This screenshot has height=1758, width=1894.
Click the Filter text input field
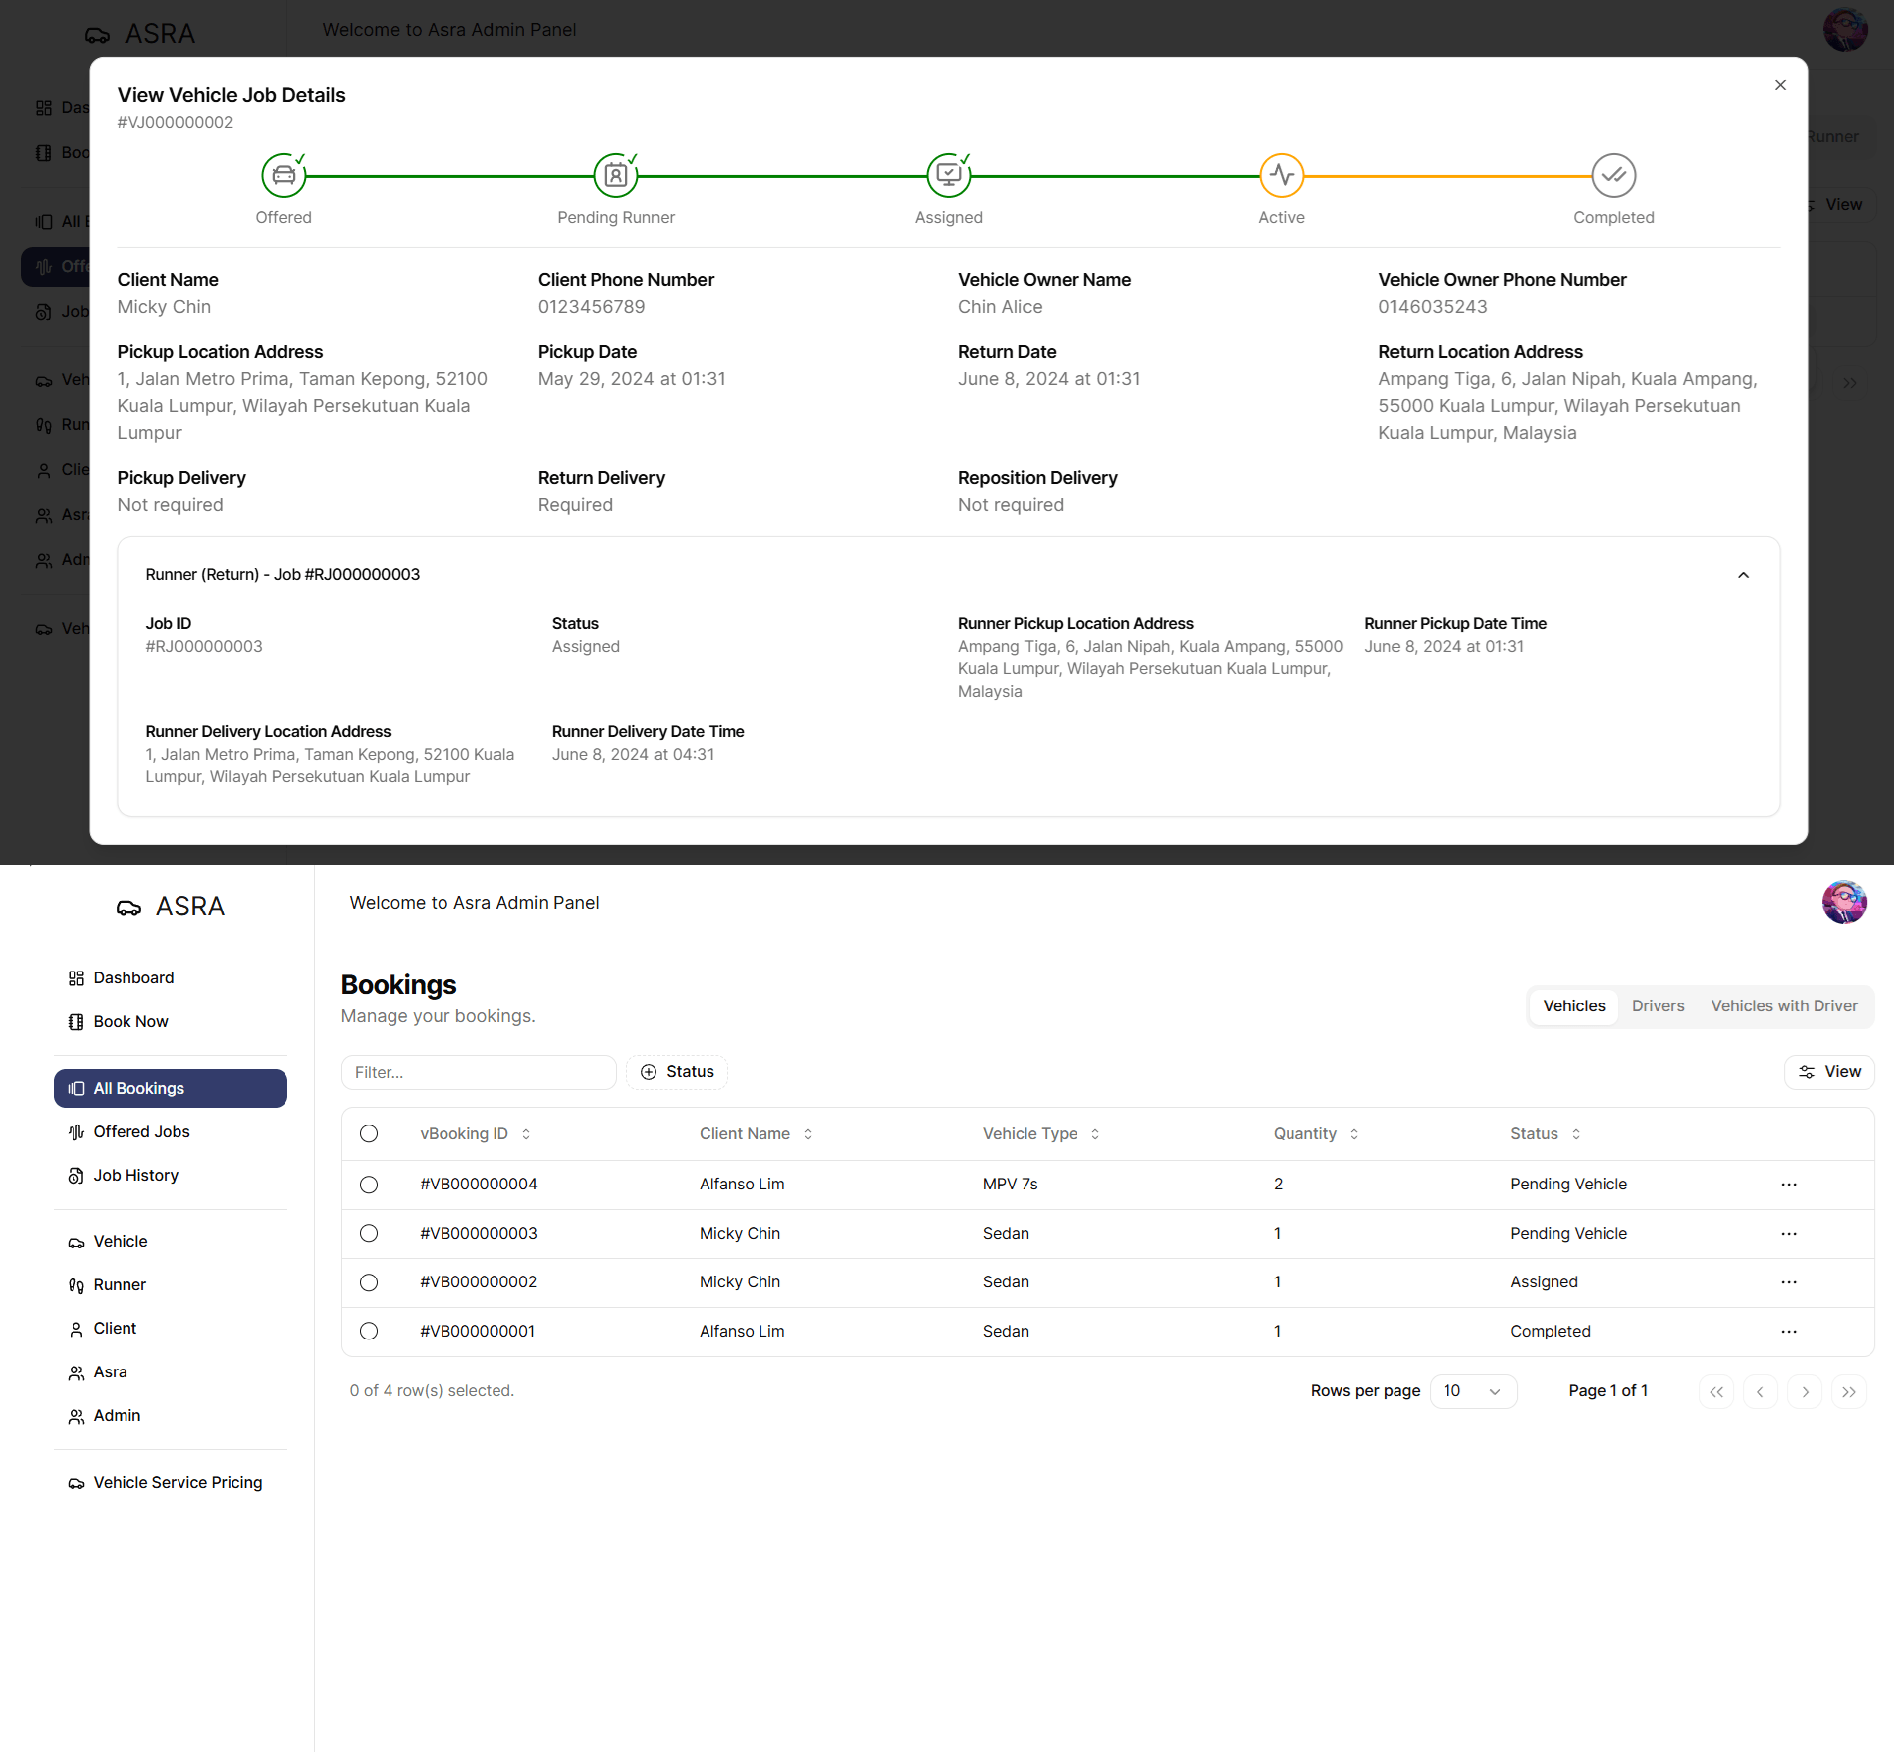(478, 1072)
